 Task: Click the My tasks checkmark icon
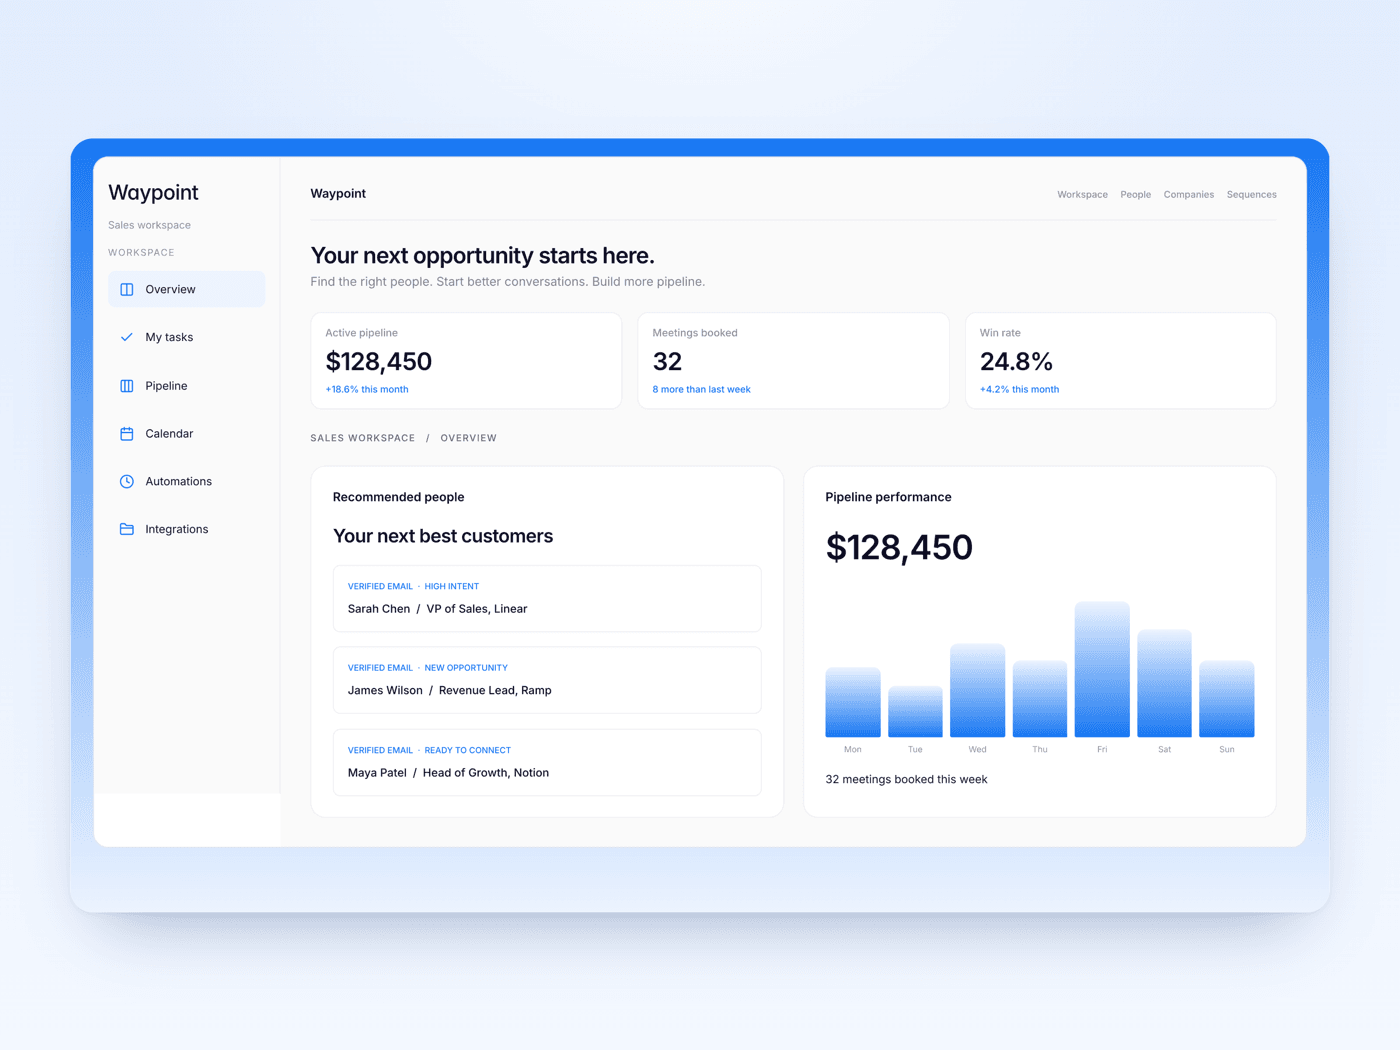click(x=127, y=337)
